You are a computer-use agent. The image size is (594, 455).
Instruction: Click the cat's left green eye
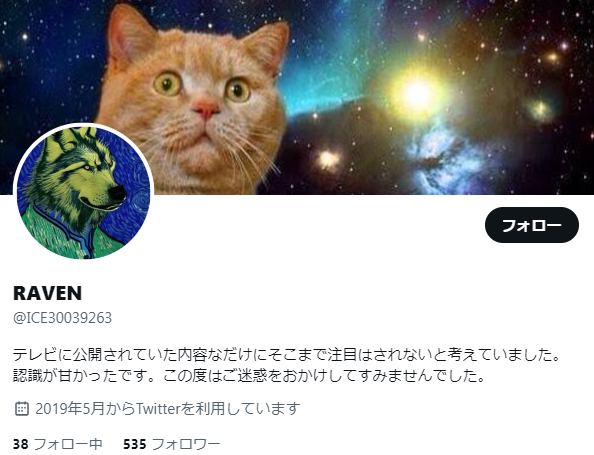tap(168, 83)
